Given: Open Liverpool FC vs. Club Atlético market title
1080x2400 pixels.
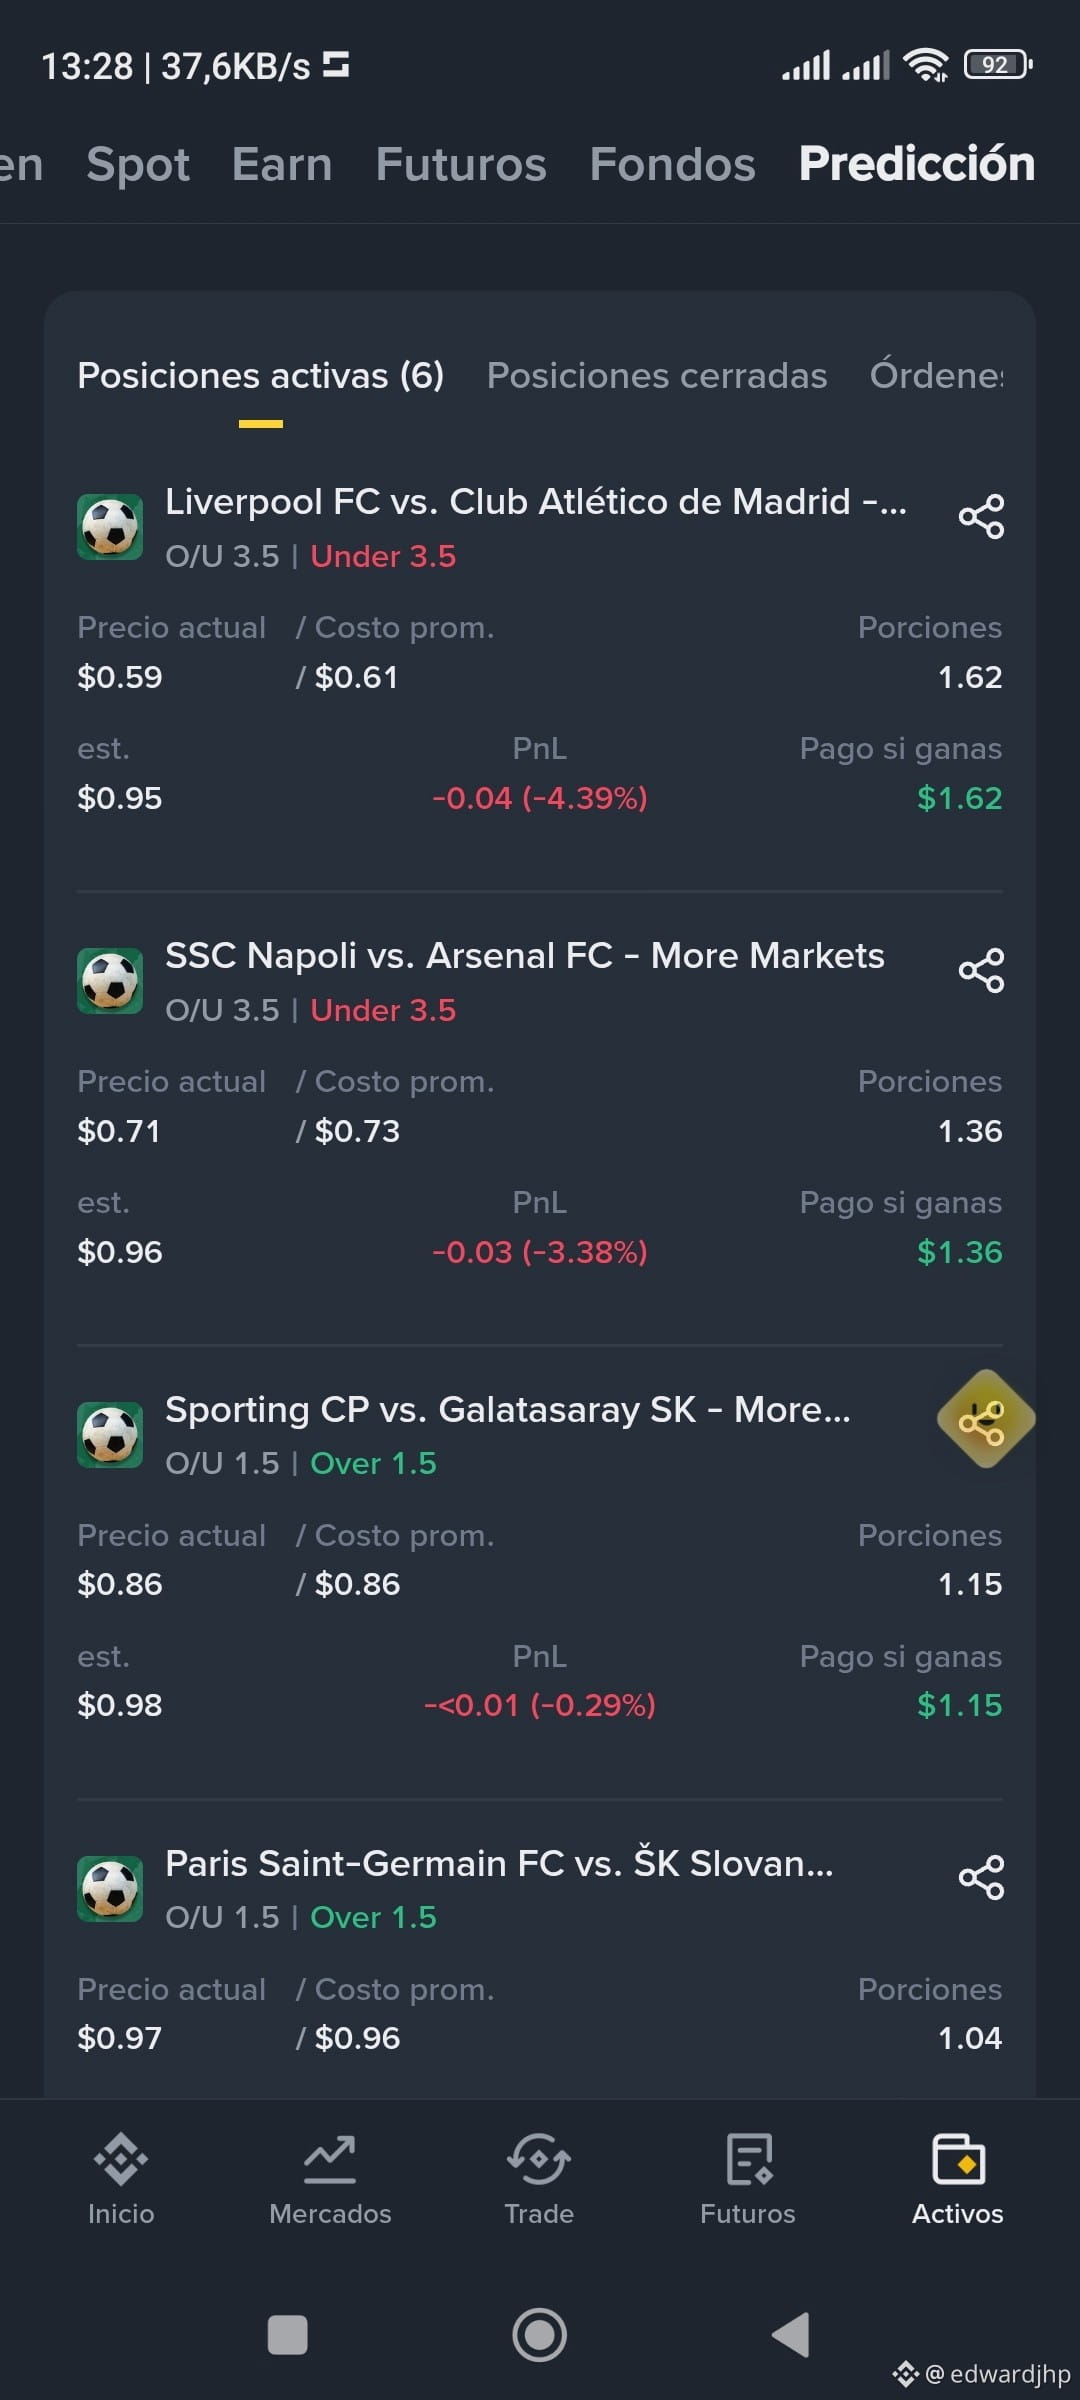Looking at the screenshot, I should click(x=536, y=502).
